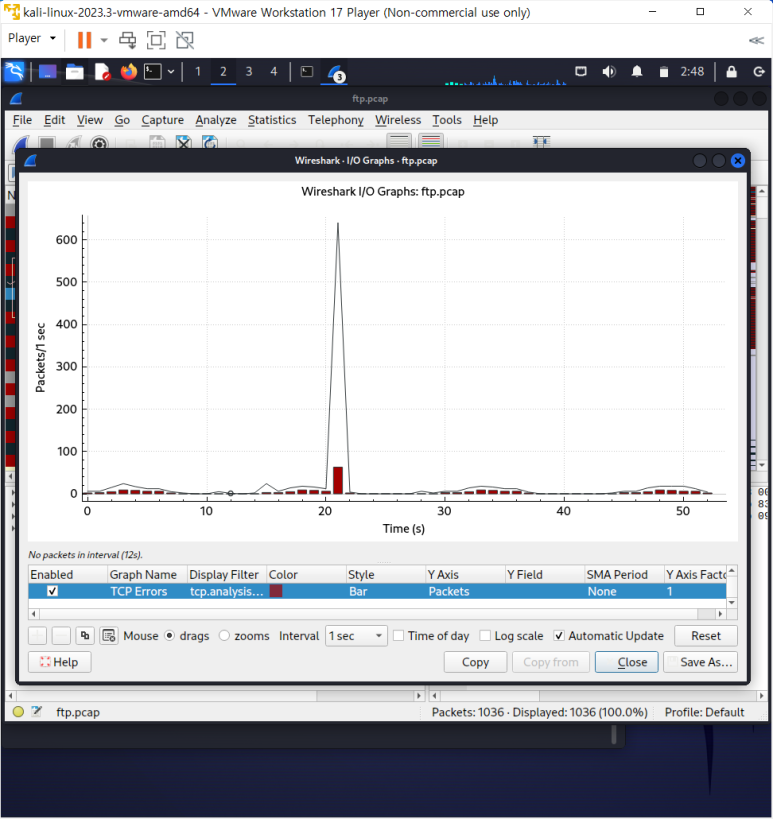Viewport: 773px width, 819px height.
Task: Enable Time of day checkbox
Action: click(399, 636)
